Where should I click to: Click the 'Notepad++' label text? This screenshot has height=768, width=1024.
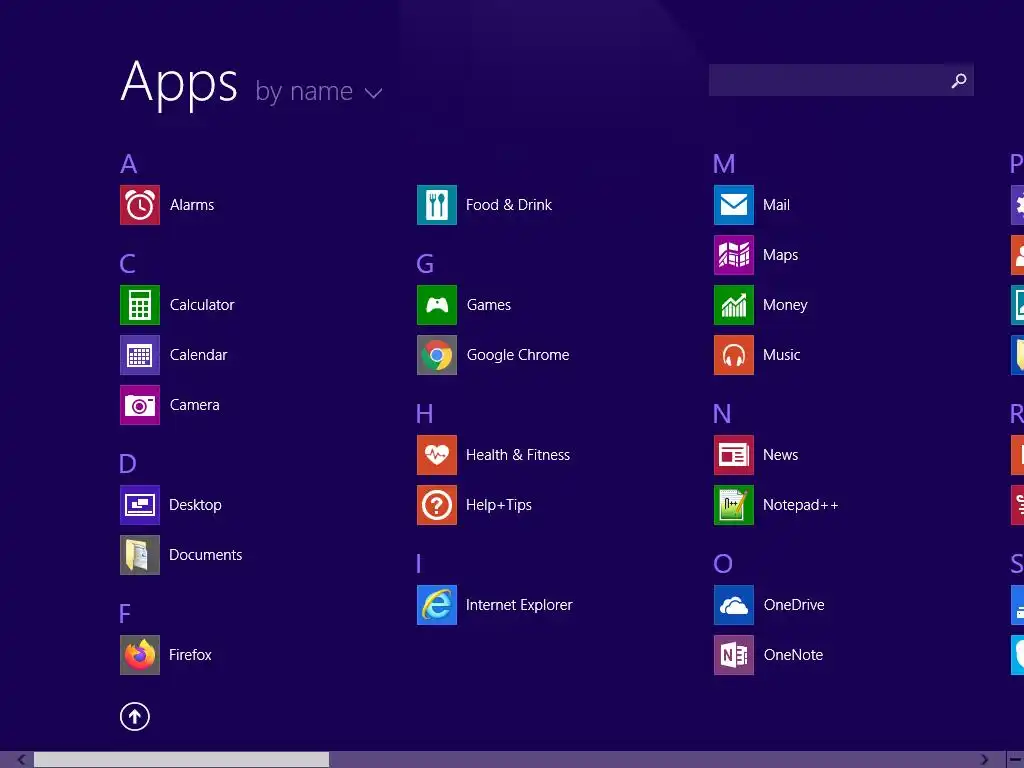(801, 505)
